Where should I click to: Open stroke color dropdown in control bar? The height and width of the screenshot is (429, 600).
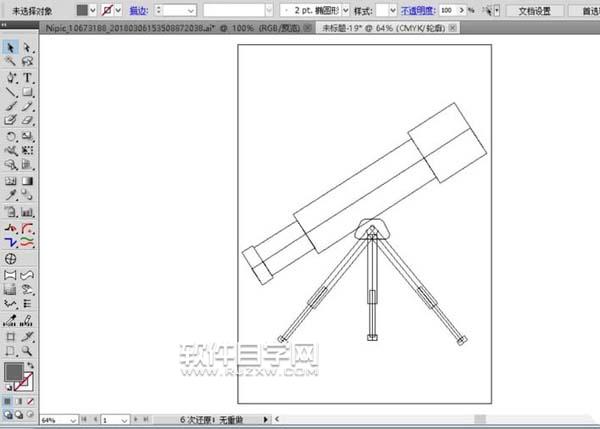click(118, 11)
